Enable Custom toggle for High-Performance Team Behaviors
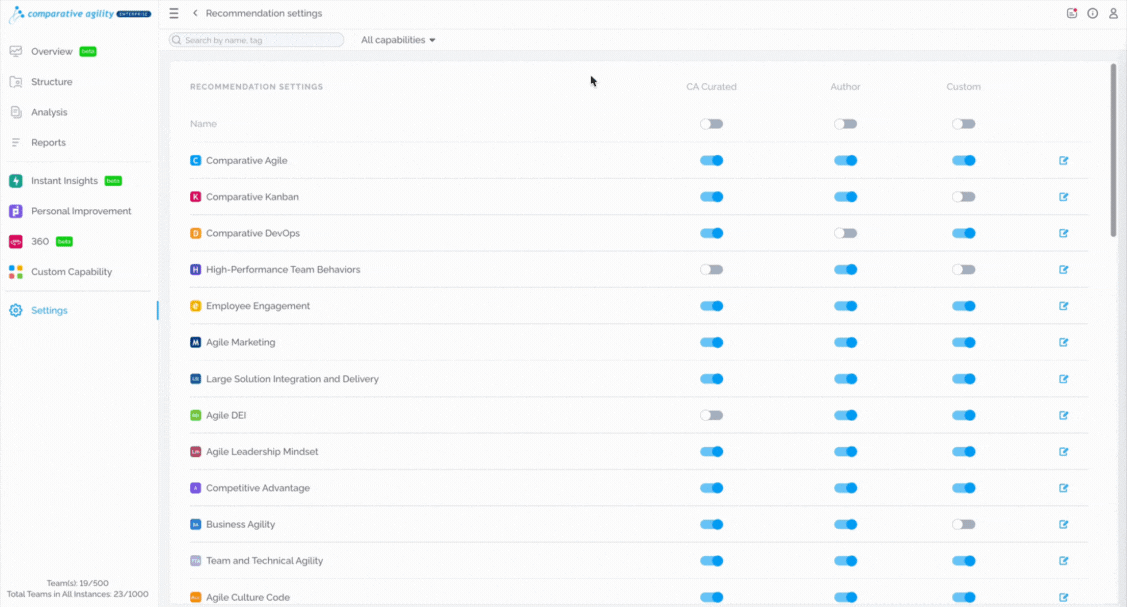This screenshot has height=607, width=1127. (964, 269)
